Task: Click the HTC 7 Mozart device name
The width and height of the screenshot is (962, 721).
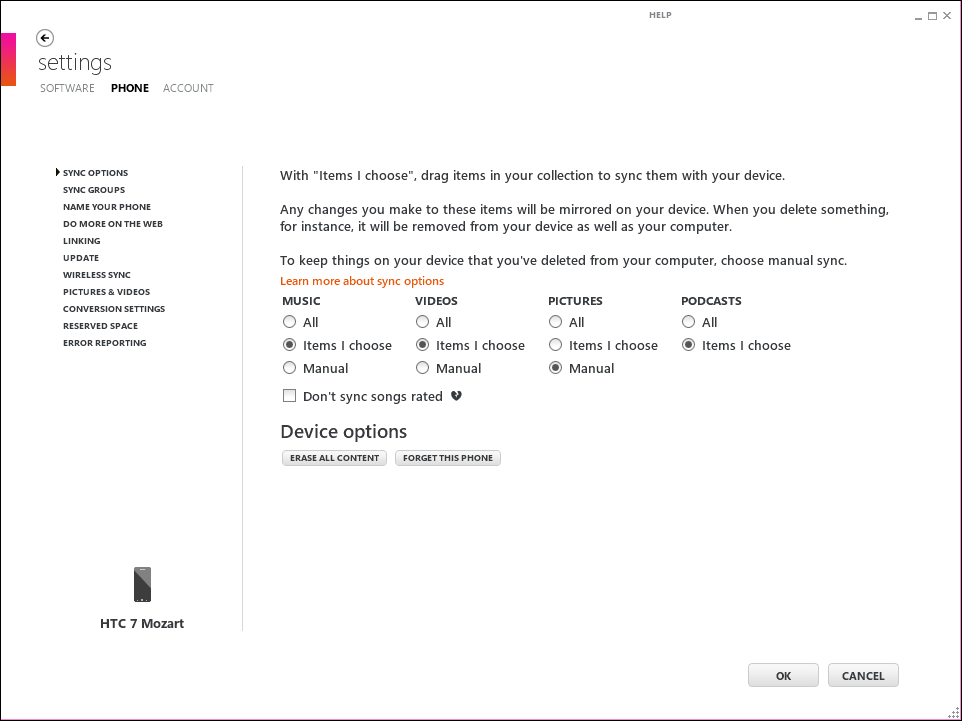Action: [x=142, y=623]
